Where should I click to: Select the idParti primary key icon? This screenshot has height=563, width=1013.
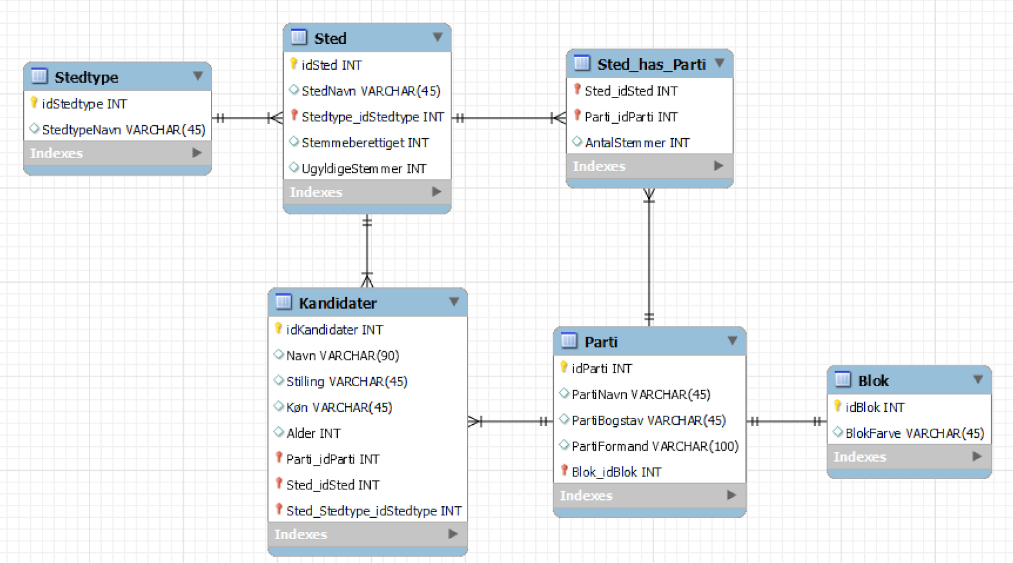pos(564,367)
